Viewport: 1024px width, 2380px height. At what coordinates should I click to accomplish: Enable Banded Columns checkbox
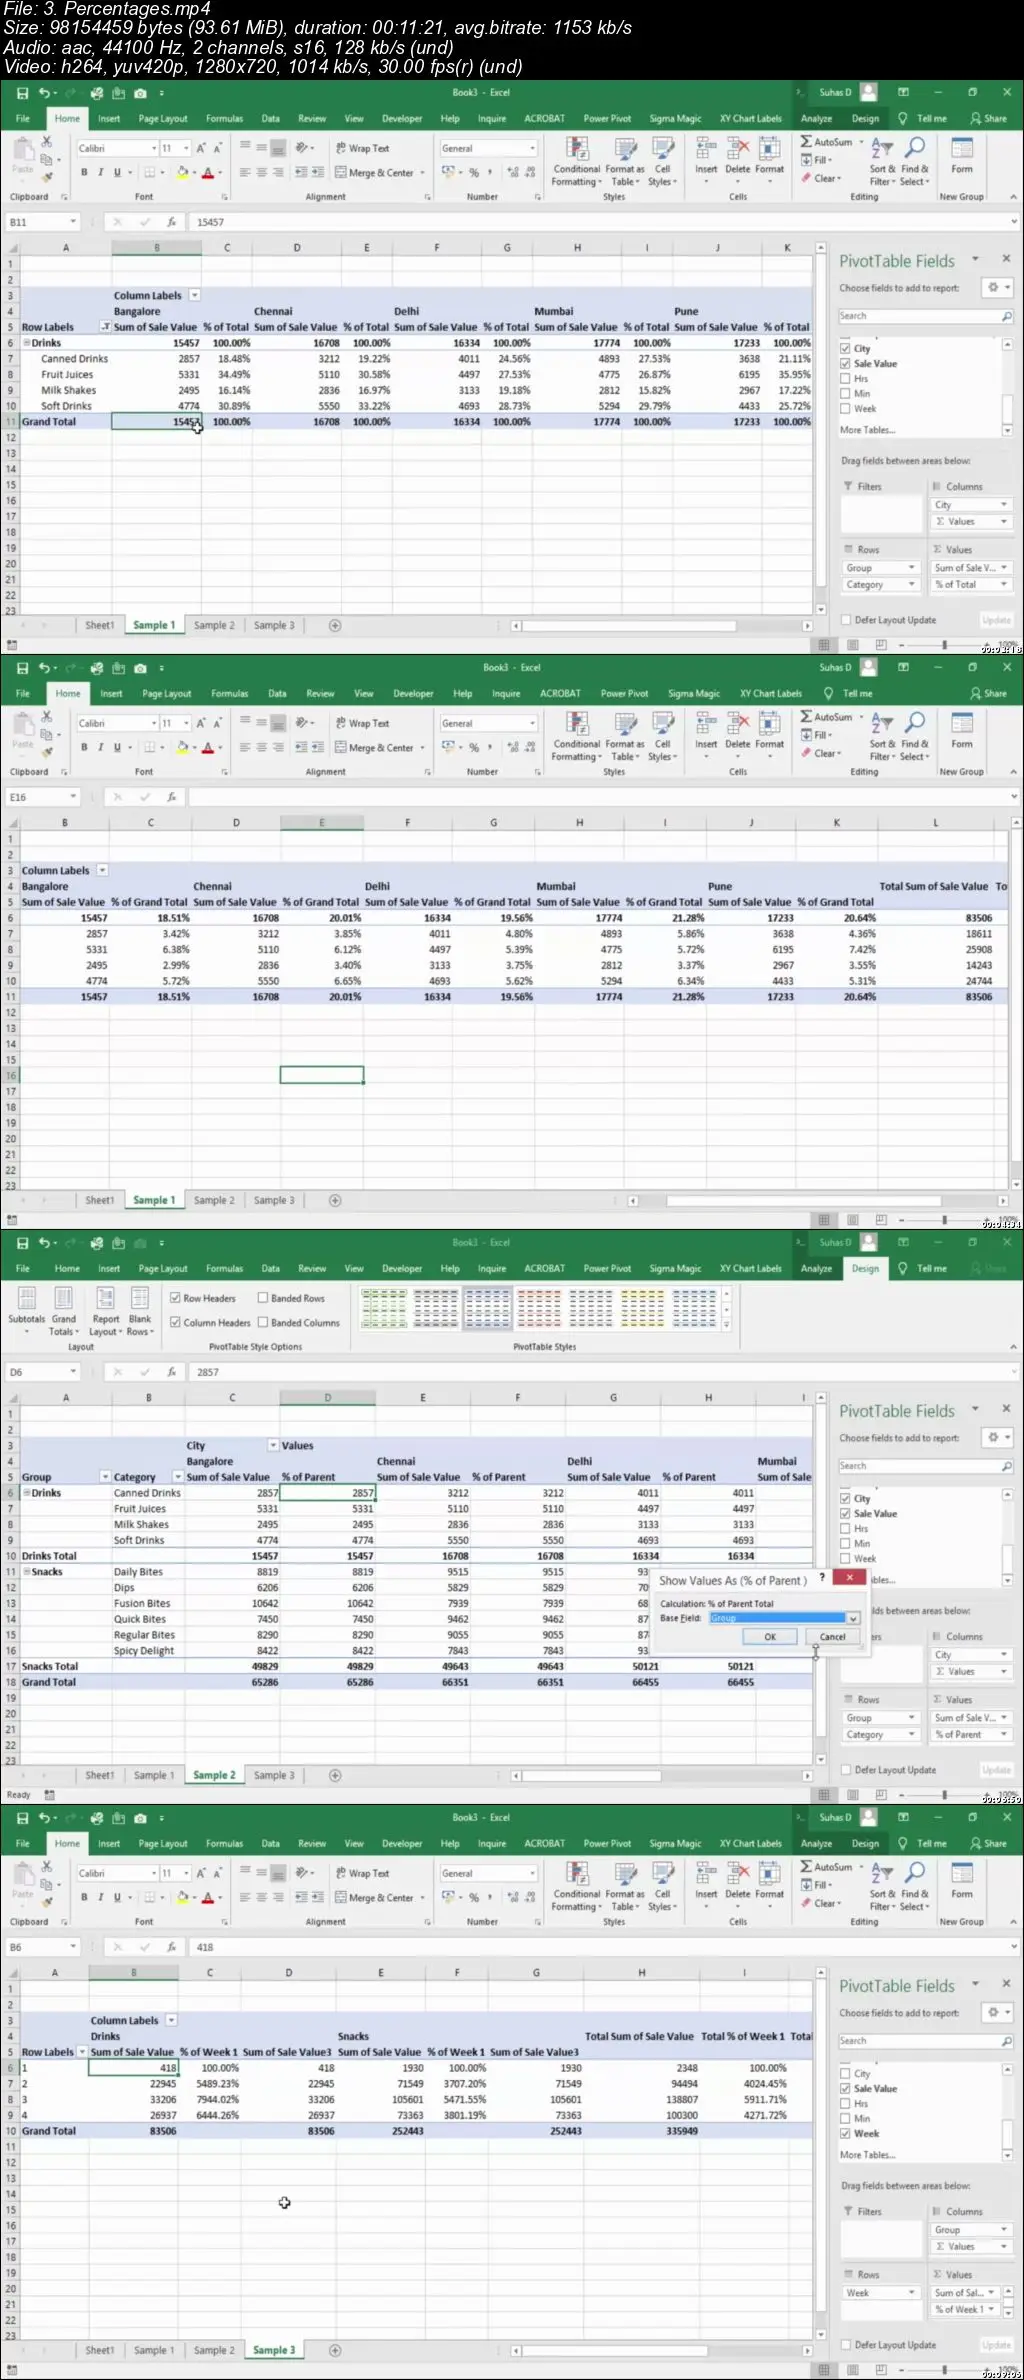click(x=263, y=1322)
